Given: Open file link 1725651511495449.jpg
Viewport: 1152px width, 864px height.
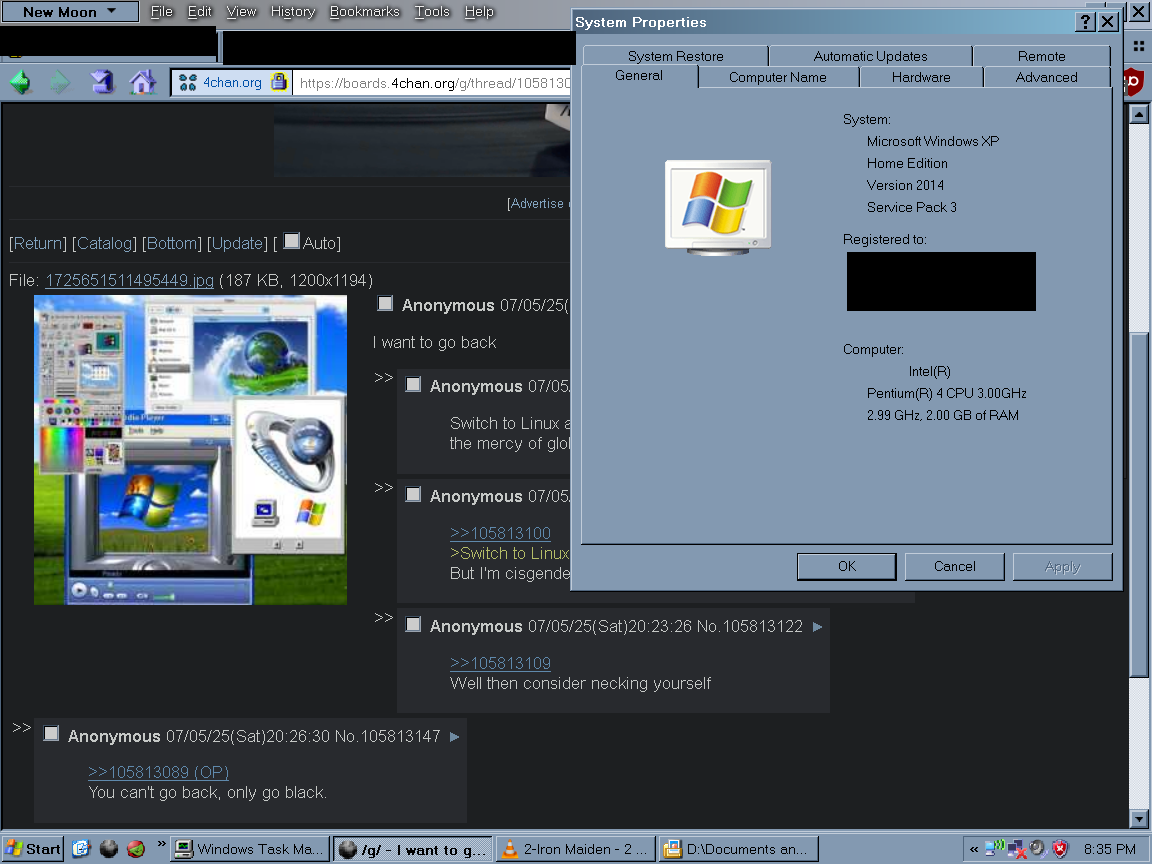Looking at the screenshot, I should coord(129,280).
